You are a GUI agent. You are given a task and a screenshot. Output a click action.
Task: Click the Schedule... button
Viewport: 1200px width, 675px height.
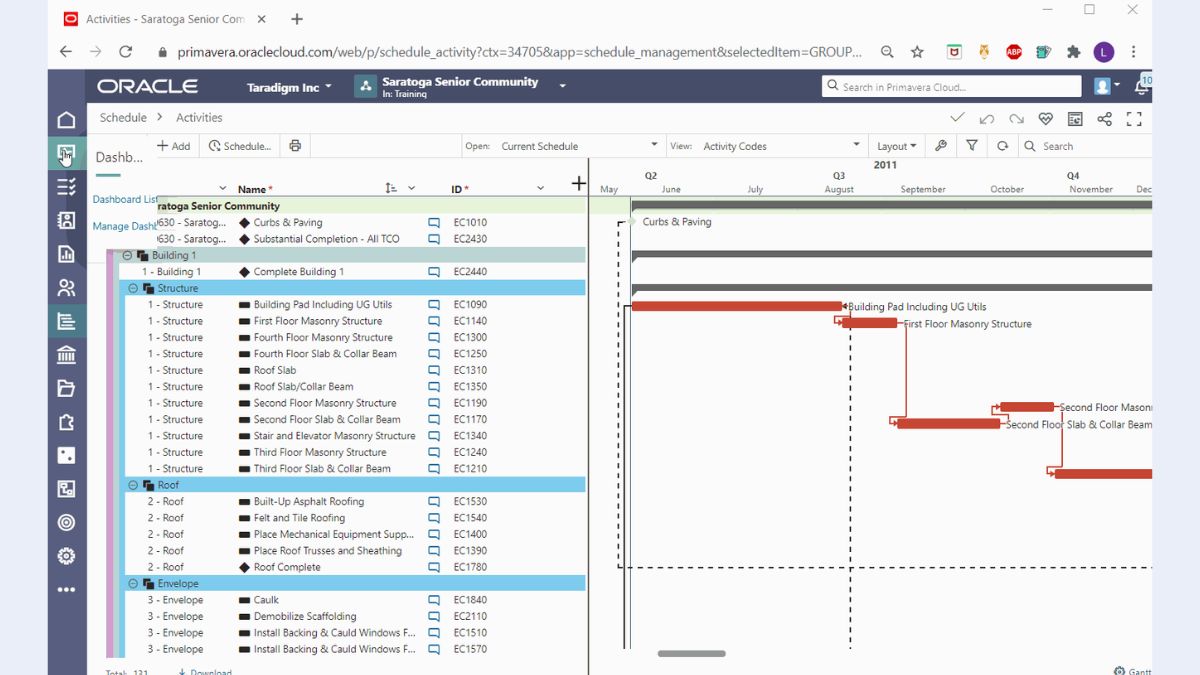[x=240, y=146]
